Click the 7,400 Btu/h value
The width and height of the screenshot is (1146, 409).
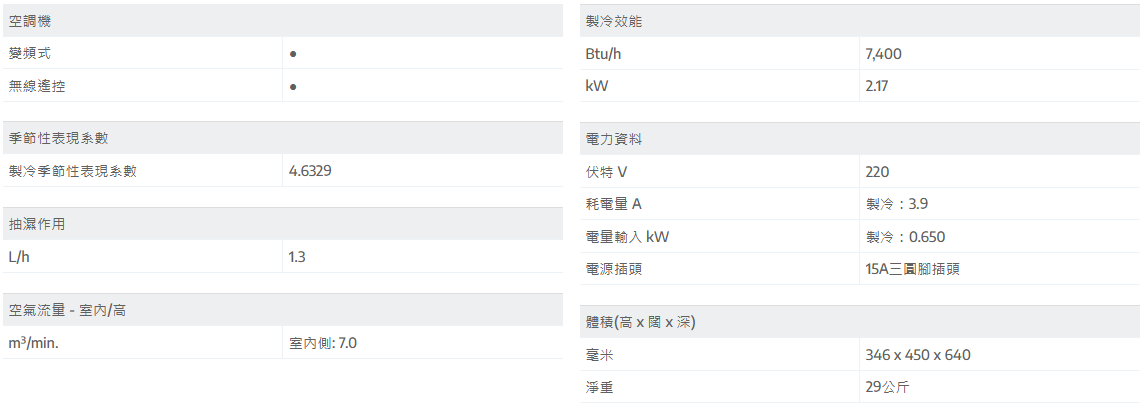(883, 54)
